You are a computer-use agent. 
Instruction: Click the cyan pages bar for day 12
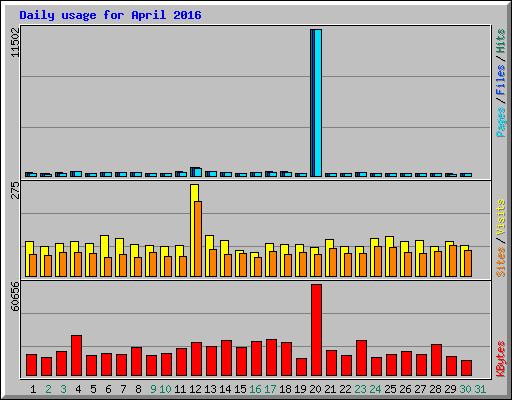[198, 172]
